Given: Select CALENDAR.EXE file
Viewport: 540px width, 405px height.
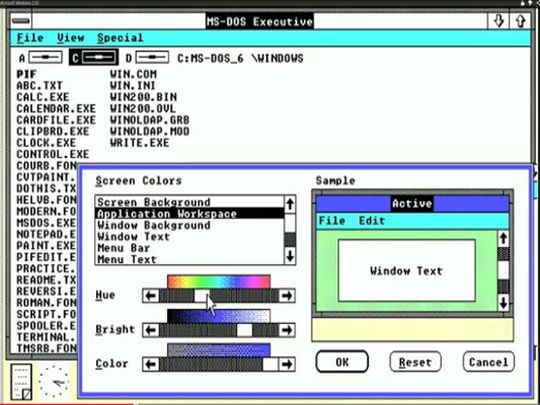Looking at the screenshot, I should pos(56,108).
